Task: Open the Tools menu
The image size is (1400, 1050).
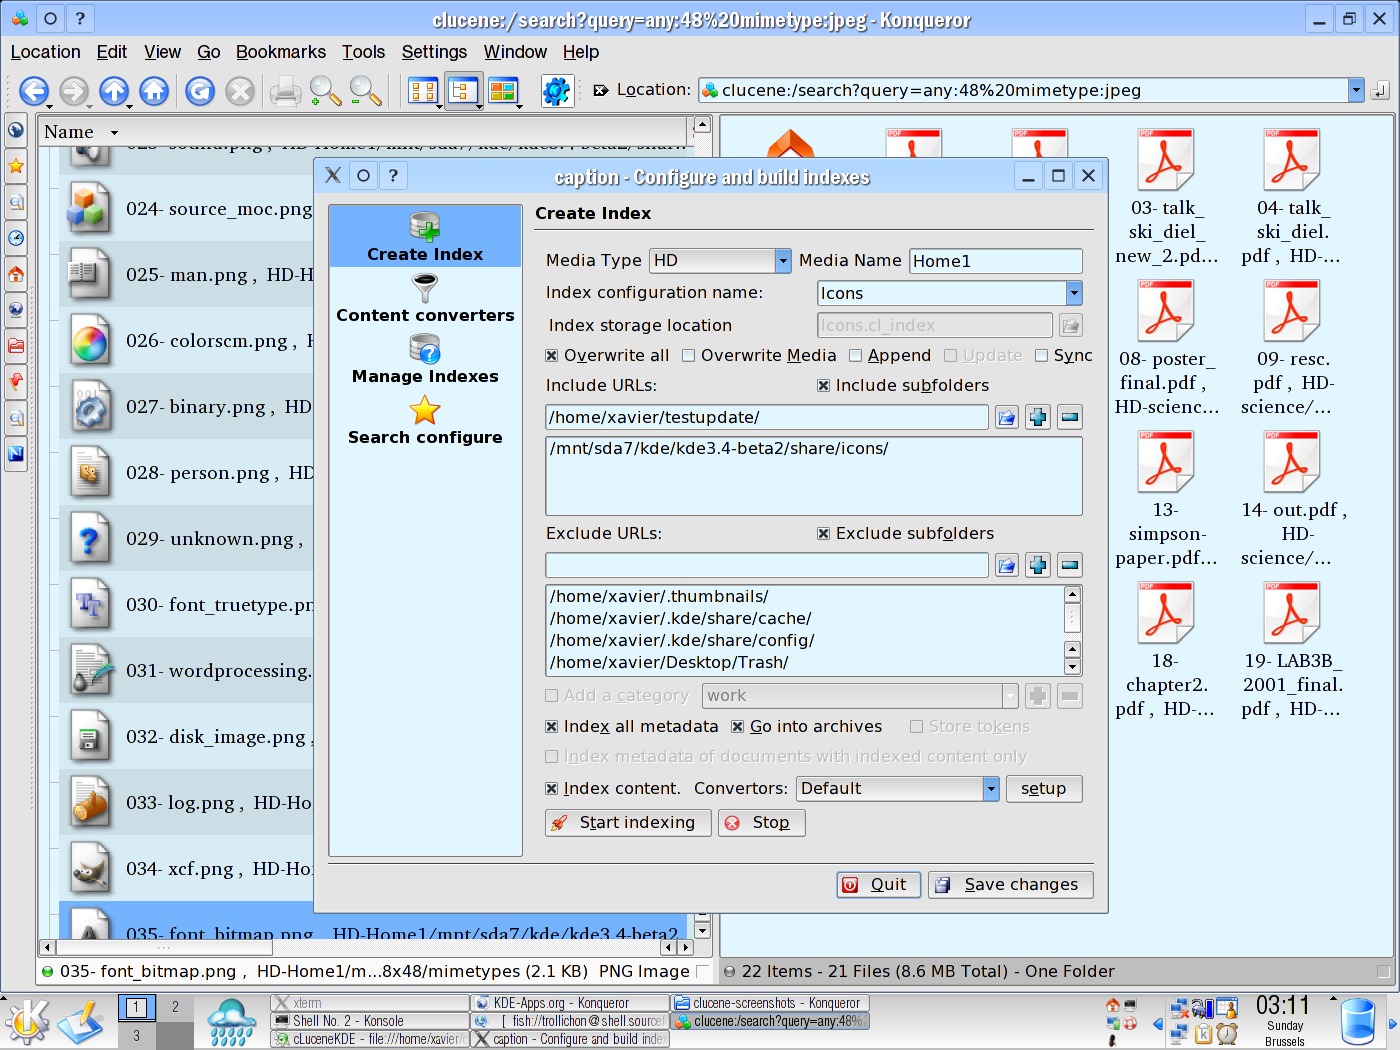Action: (x=363, y=52)
